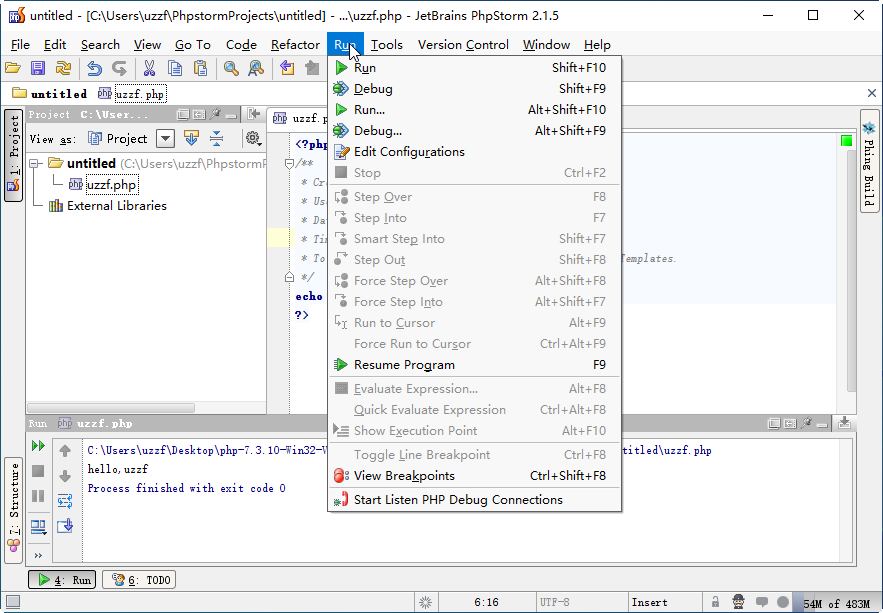
Task: Click the 4: Run tool window button
Action: (x=62, y=580)
